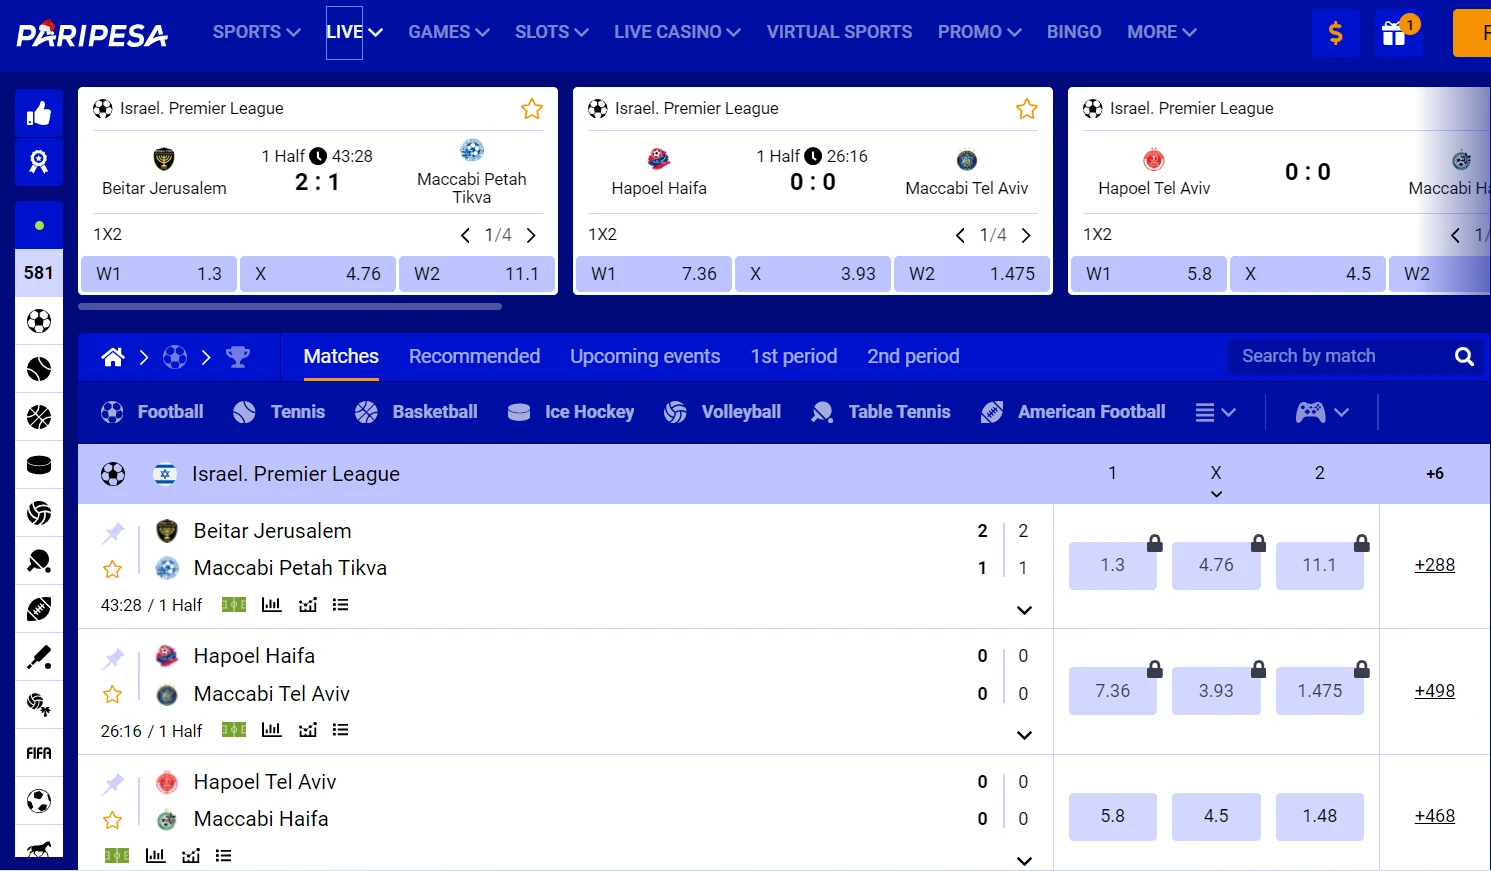
Task: Select tennis ball icon in left sidebar
Action: coord(39,369)
